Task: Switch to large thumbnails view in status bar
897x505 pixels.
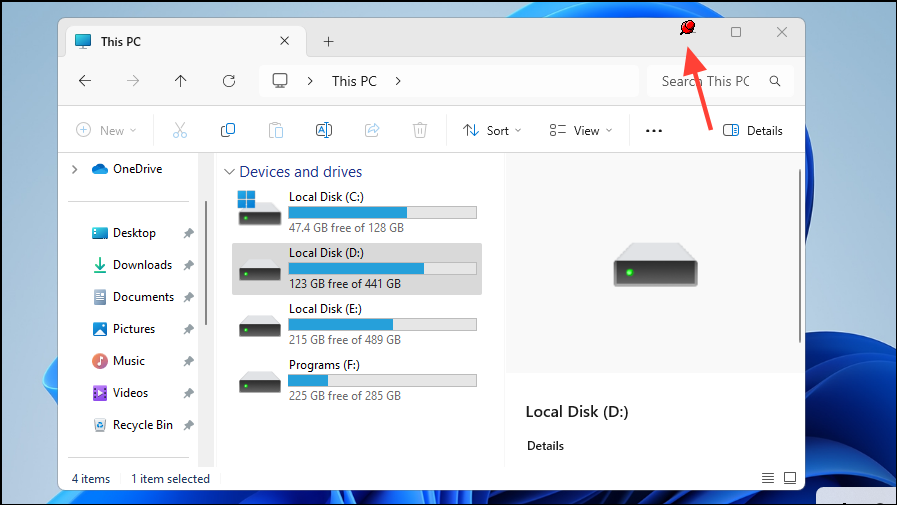Action: point(790,478)
